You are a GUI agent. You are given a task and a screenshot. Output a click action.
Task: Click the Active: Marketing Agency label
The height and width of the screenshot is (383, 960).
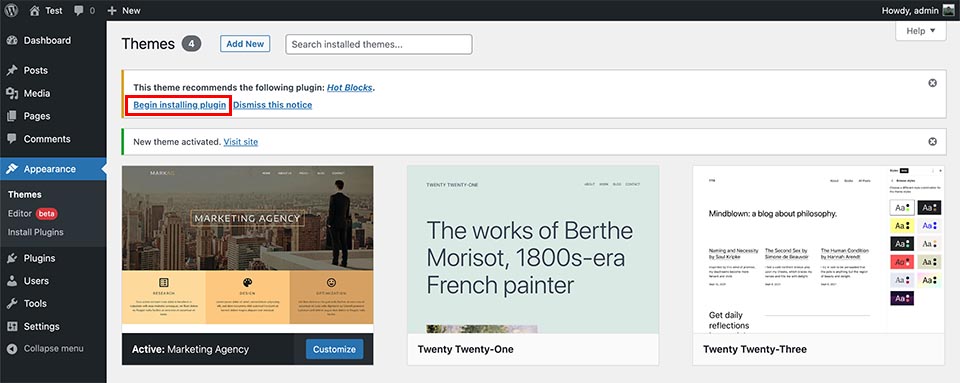tap(190, 349)
